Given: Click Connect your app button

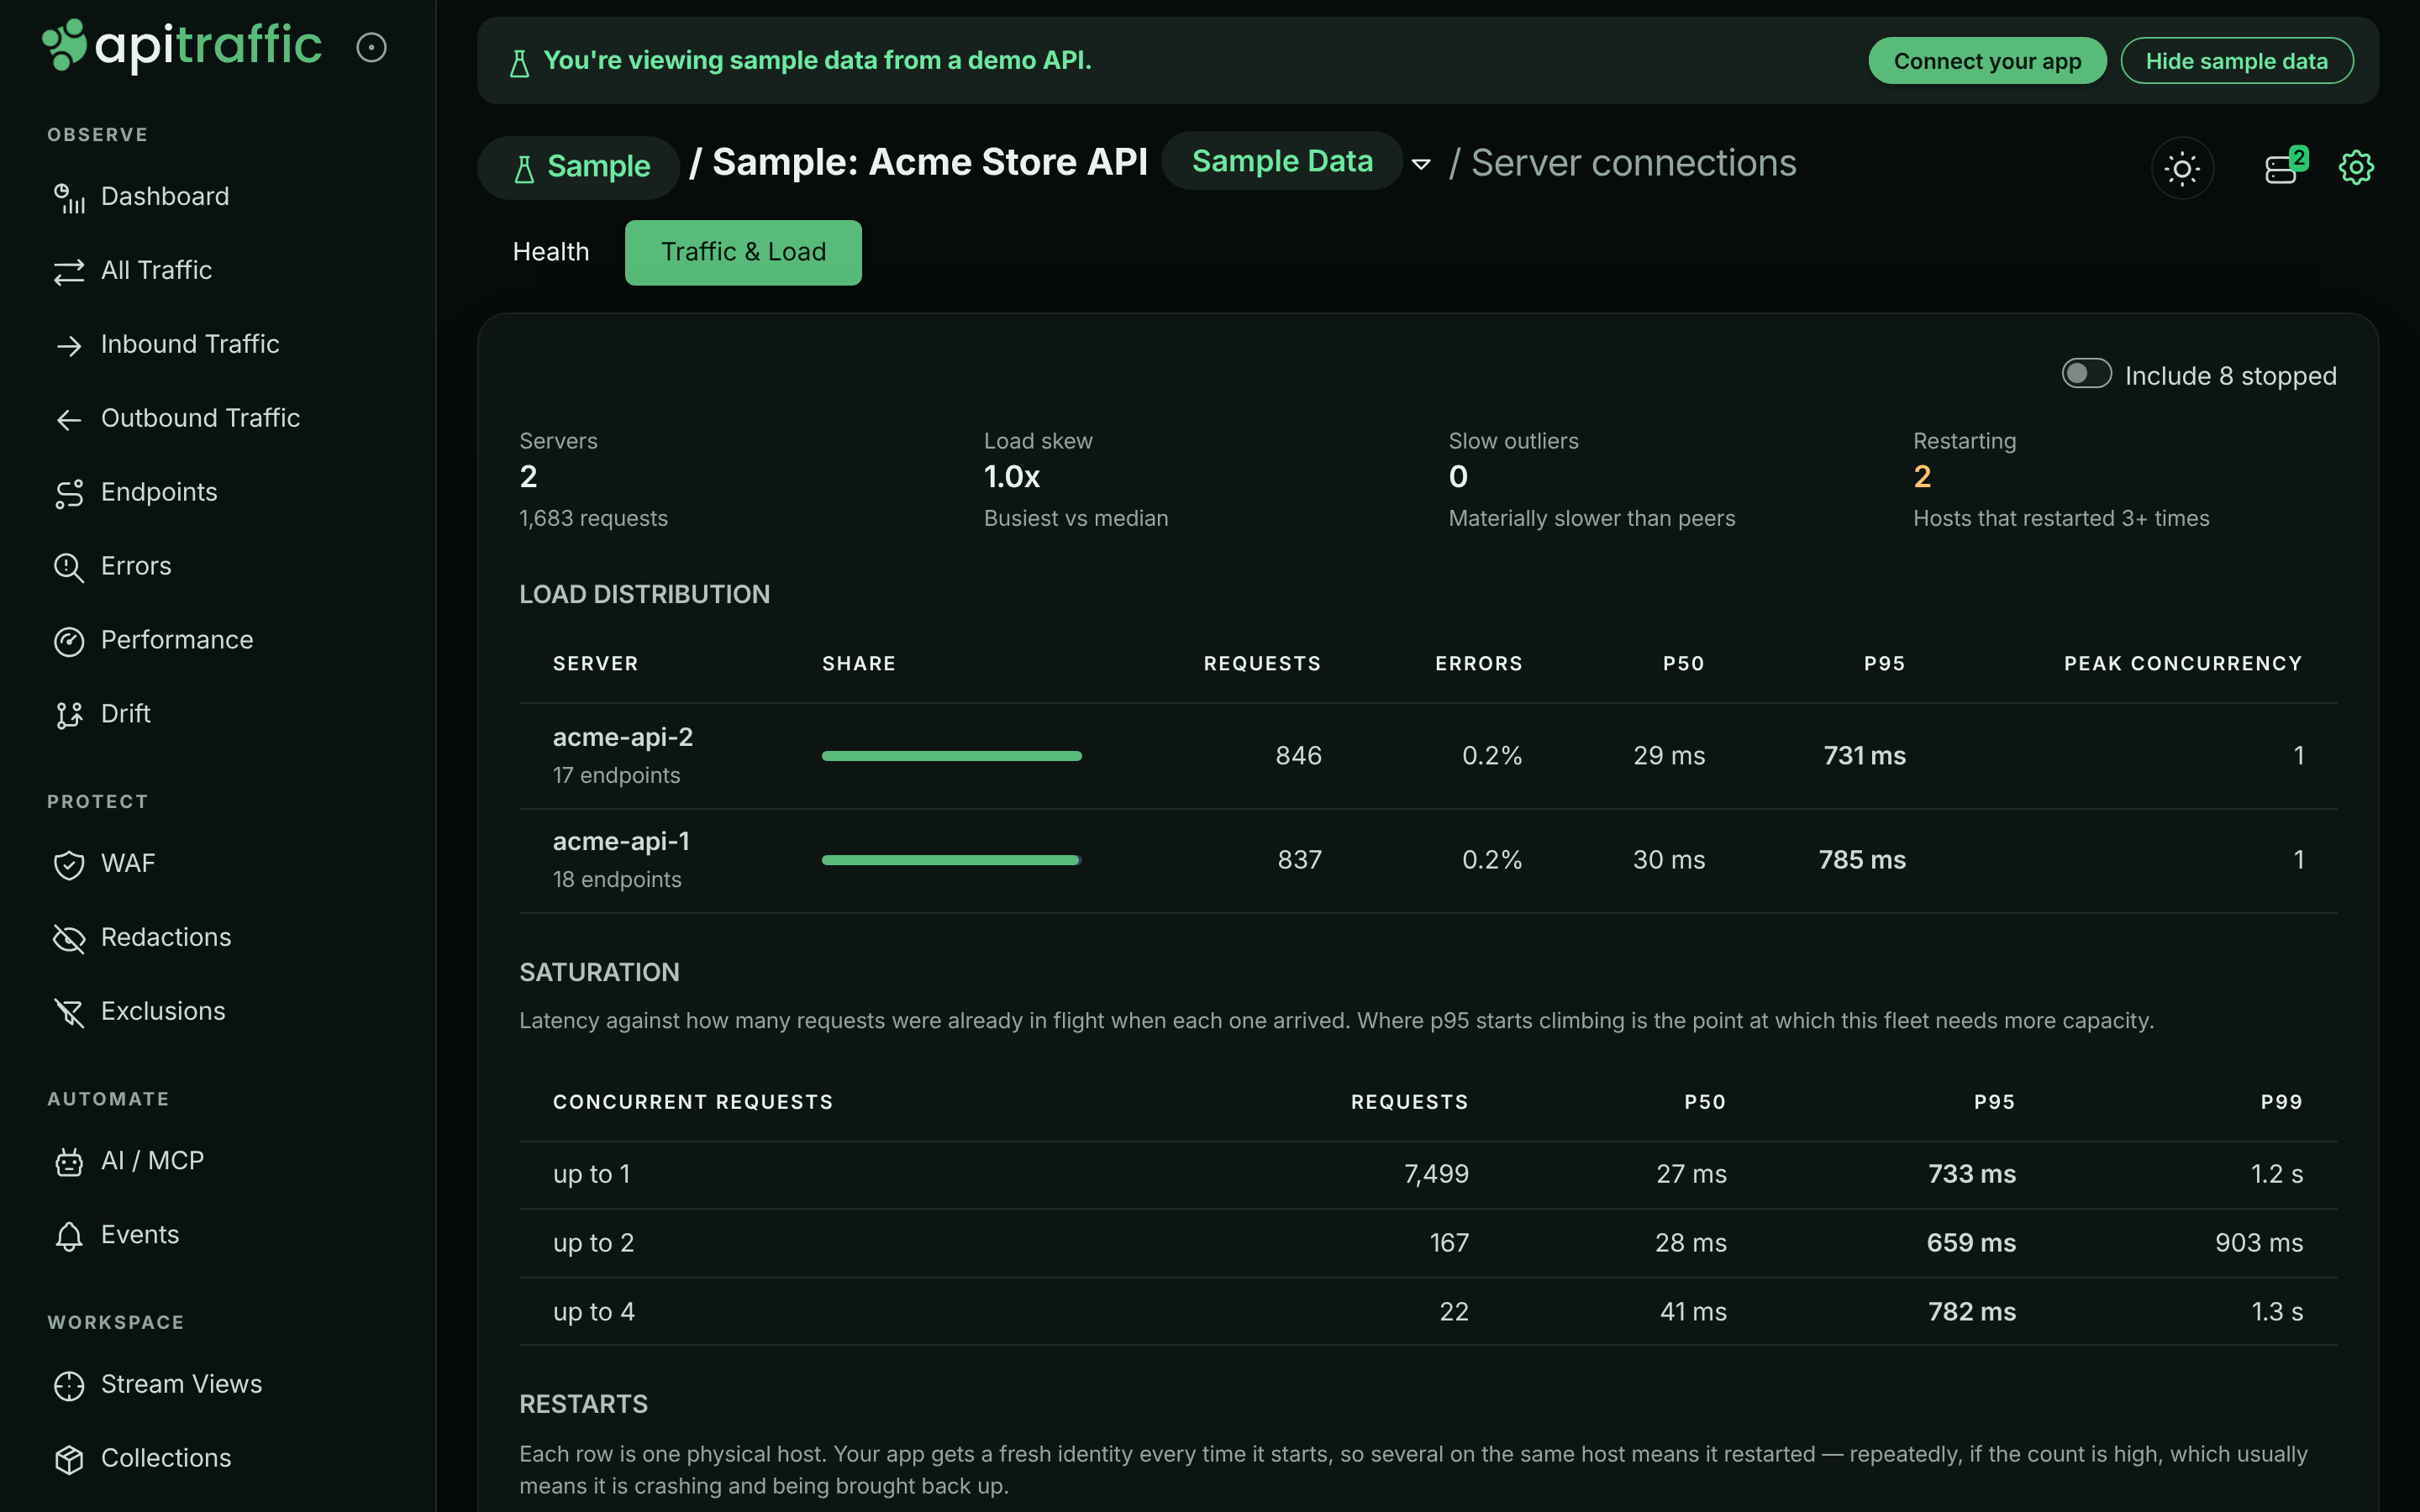Looking at the screenshot, I should click(x=1987, y=61).
